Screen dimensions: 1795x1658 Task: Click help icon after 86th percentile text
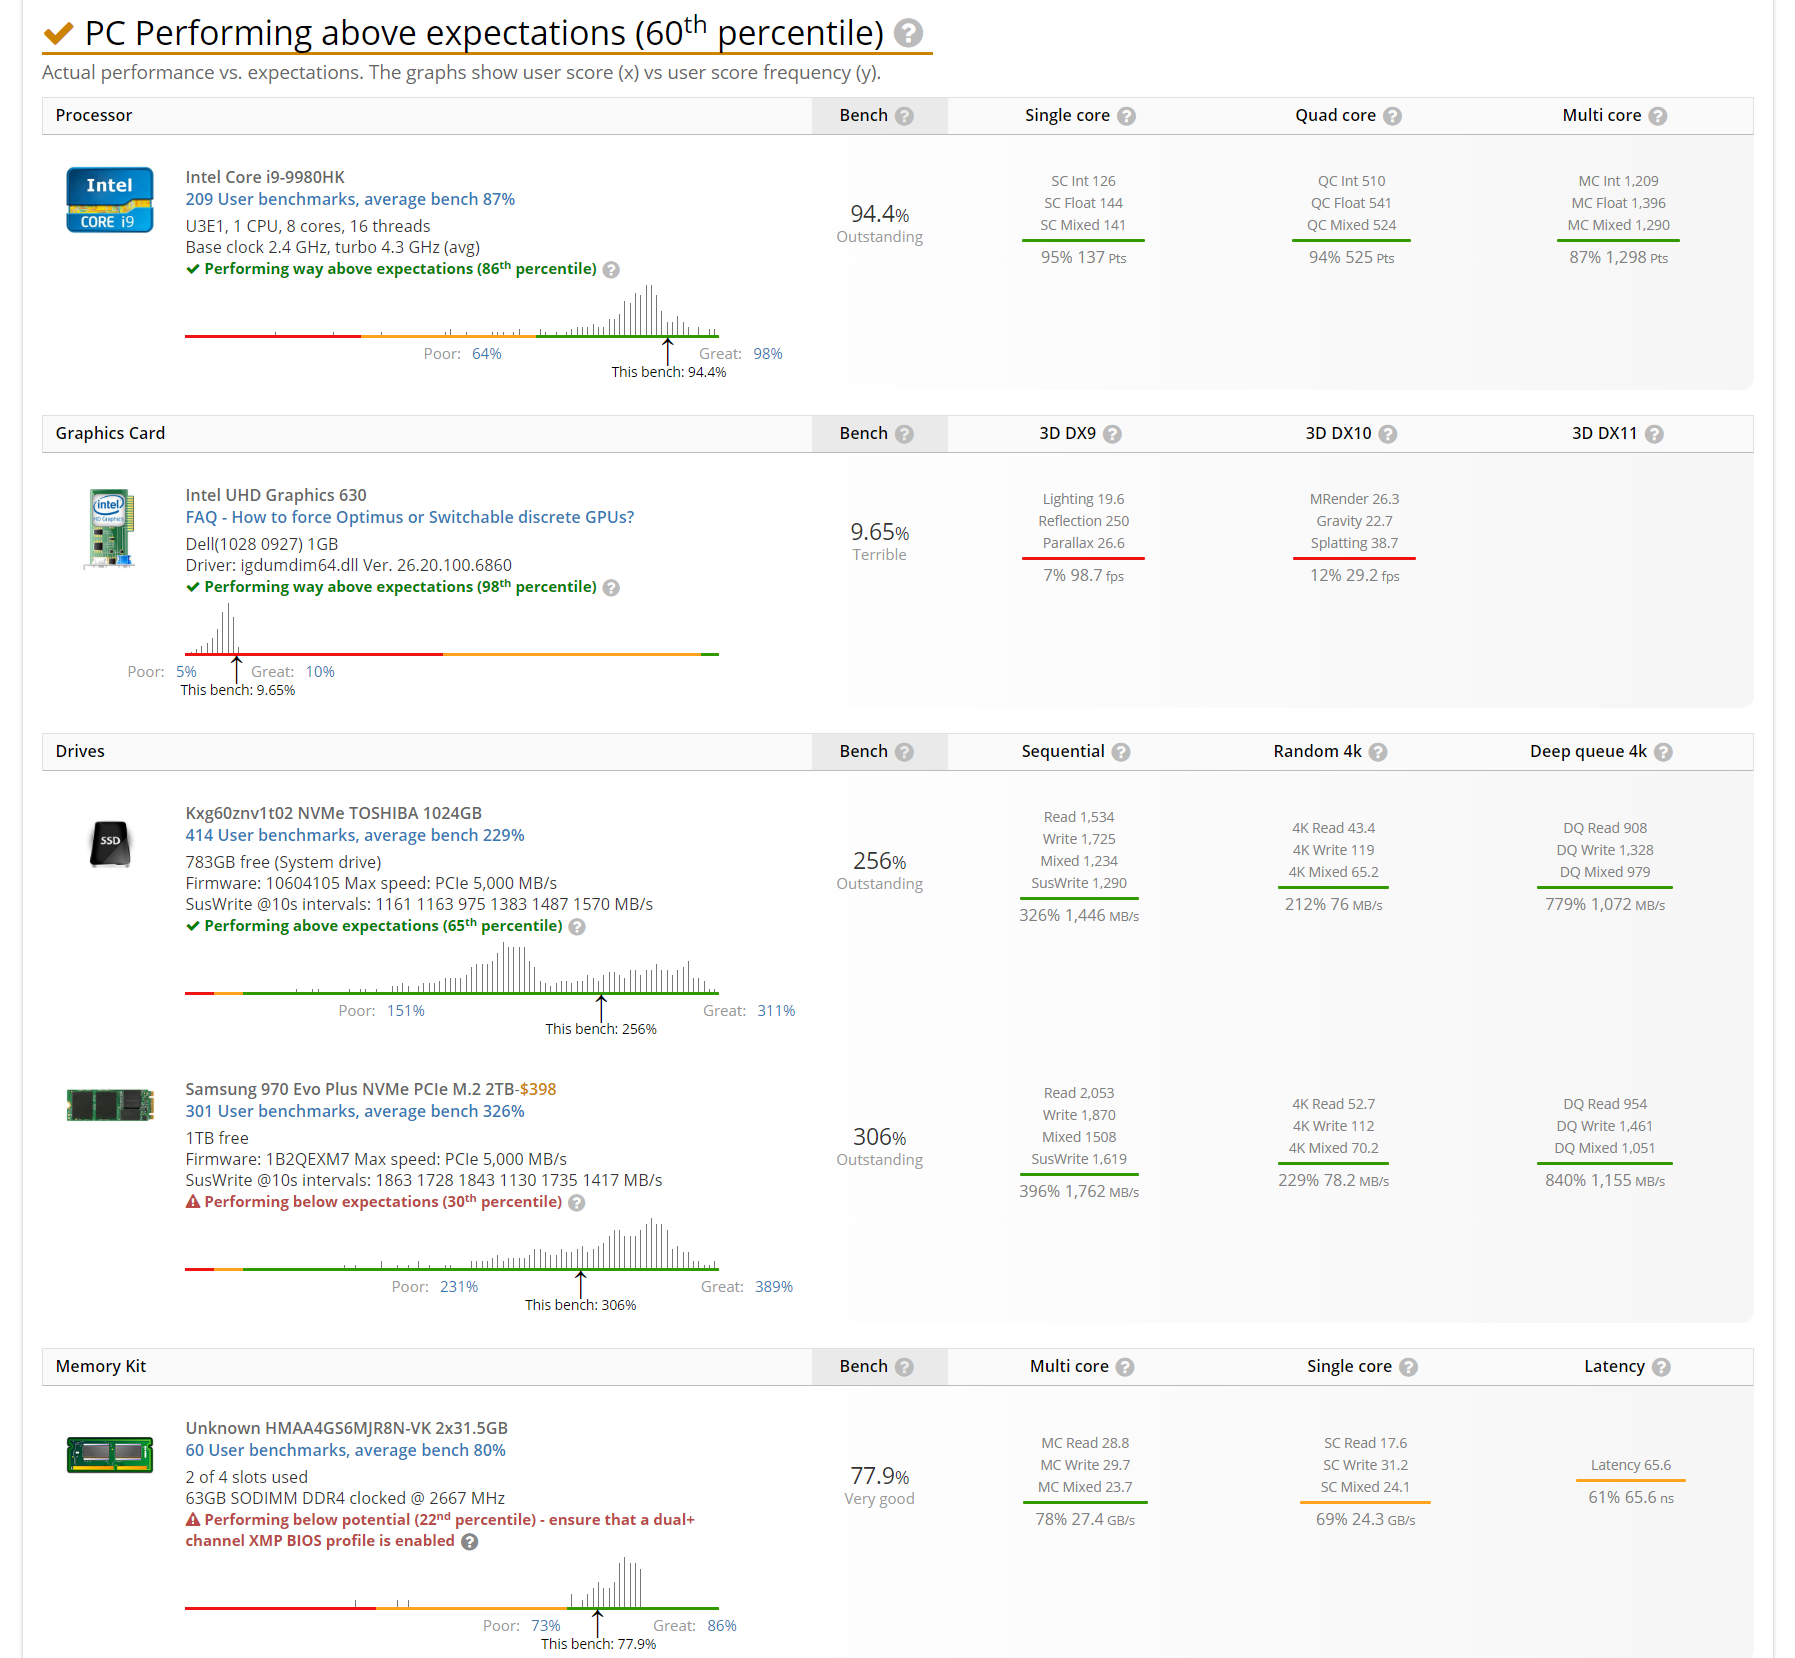pos(611,270)
